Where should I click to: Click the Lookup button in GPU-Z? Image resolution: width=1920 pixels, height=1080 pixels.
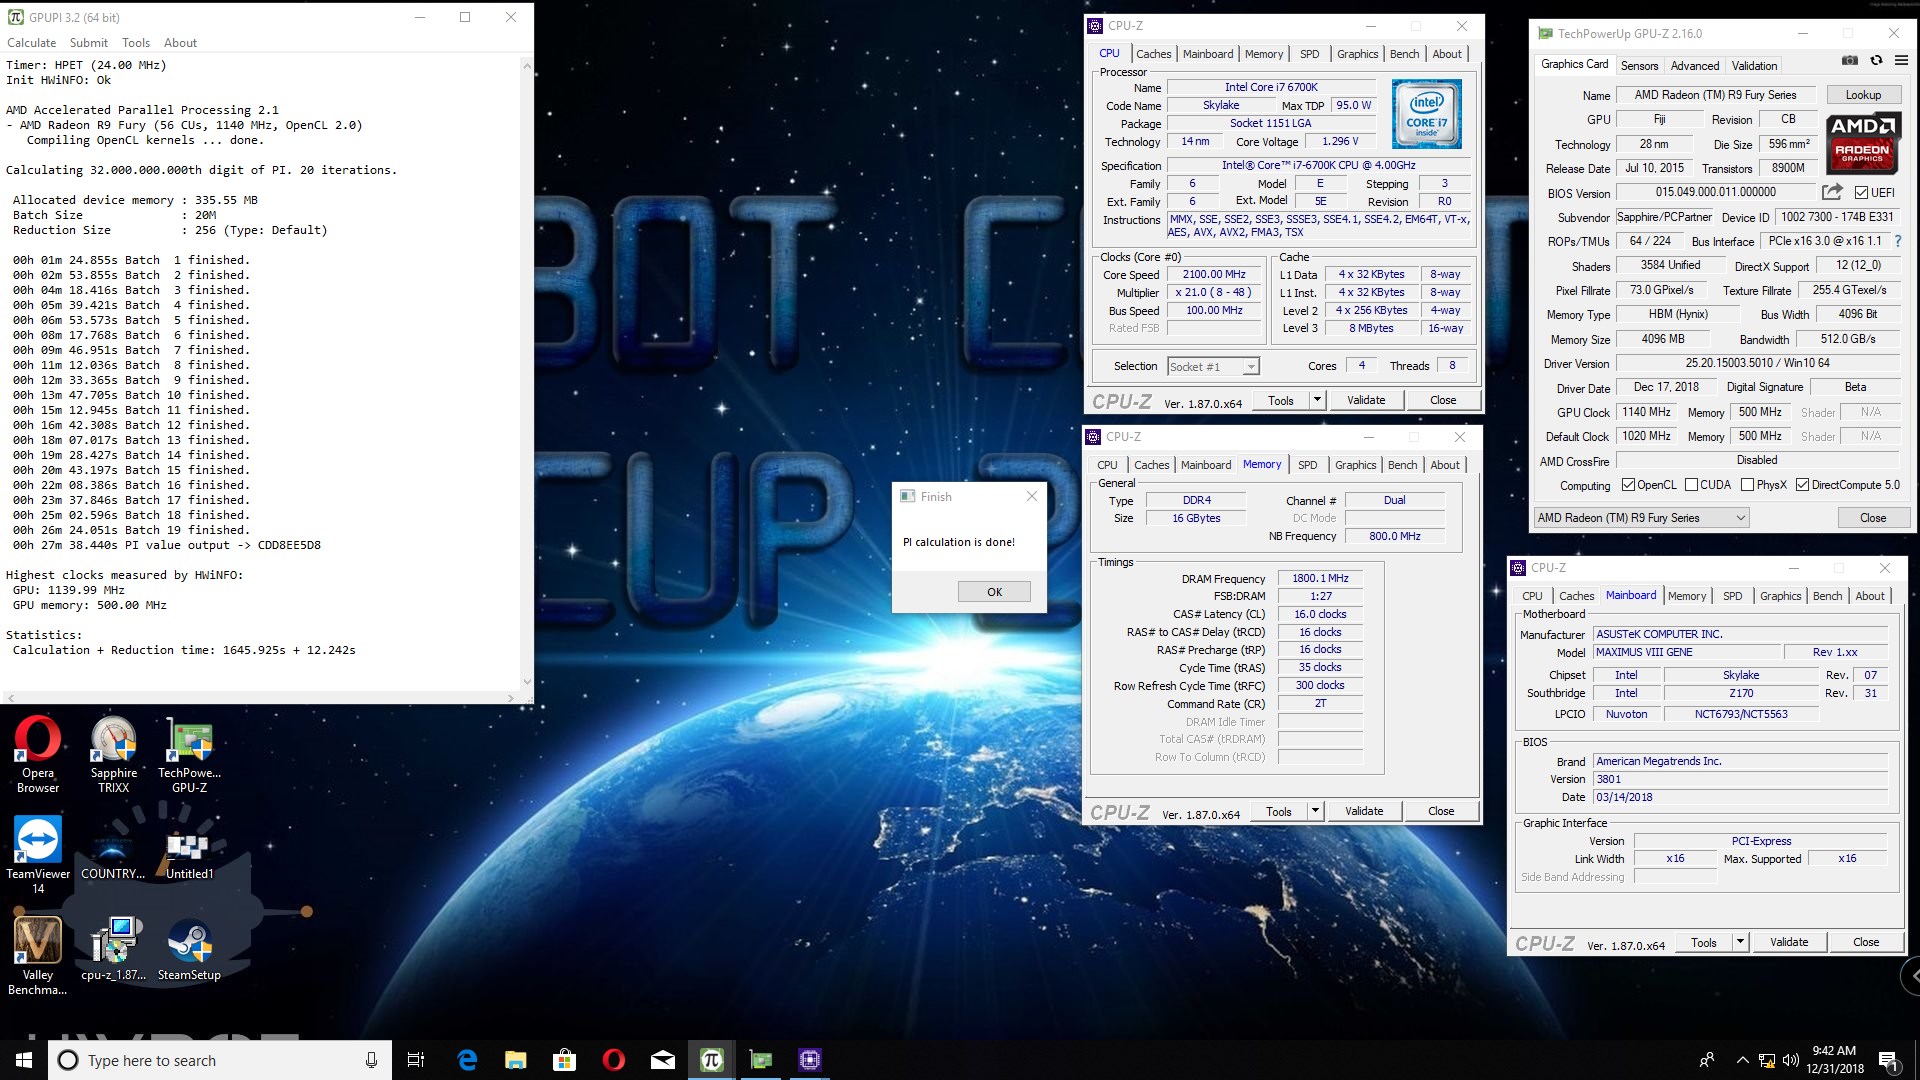click(x=1863, y=95)
